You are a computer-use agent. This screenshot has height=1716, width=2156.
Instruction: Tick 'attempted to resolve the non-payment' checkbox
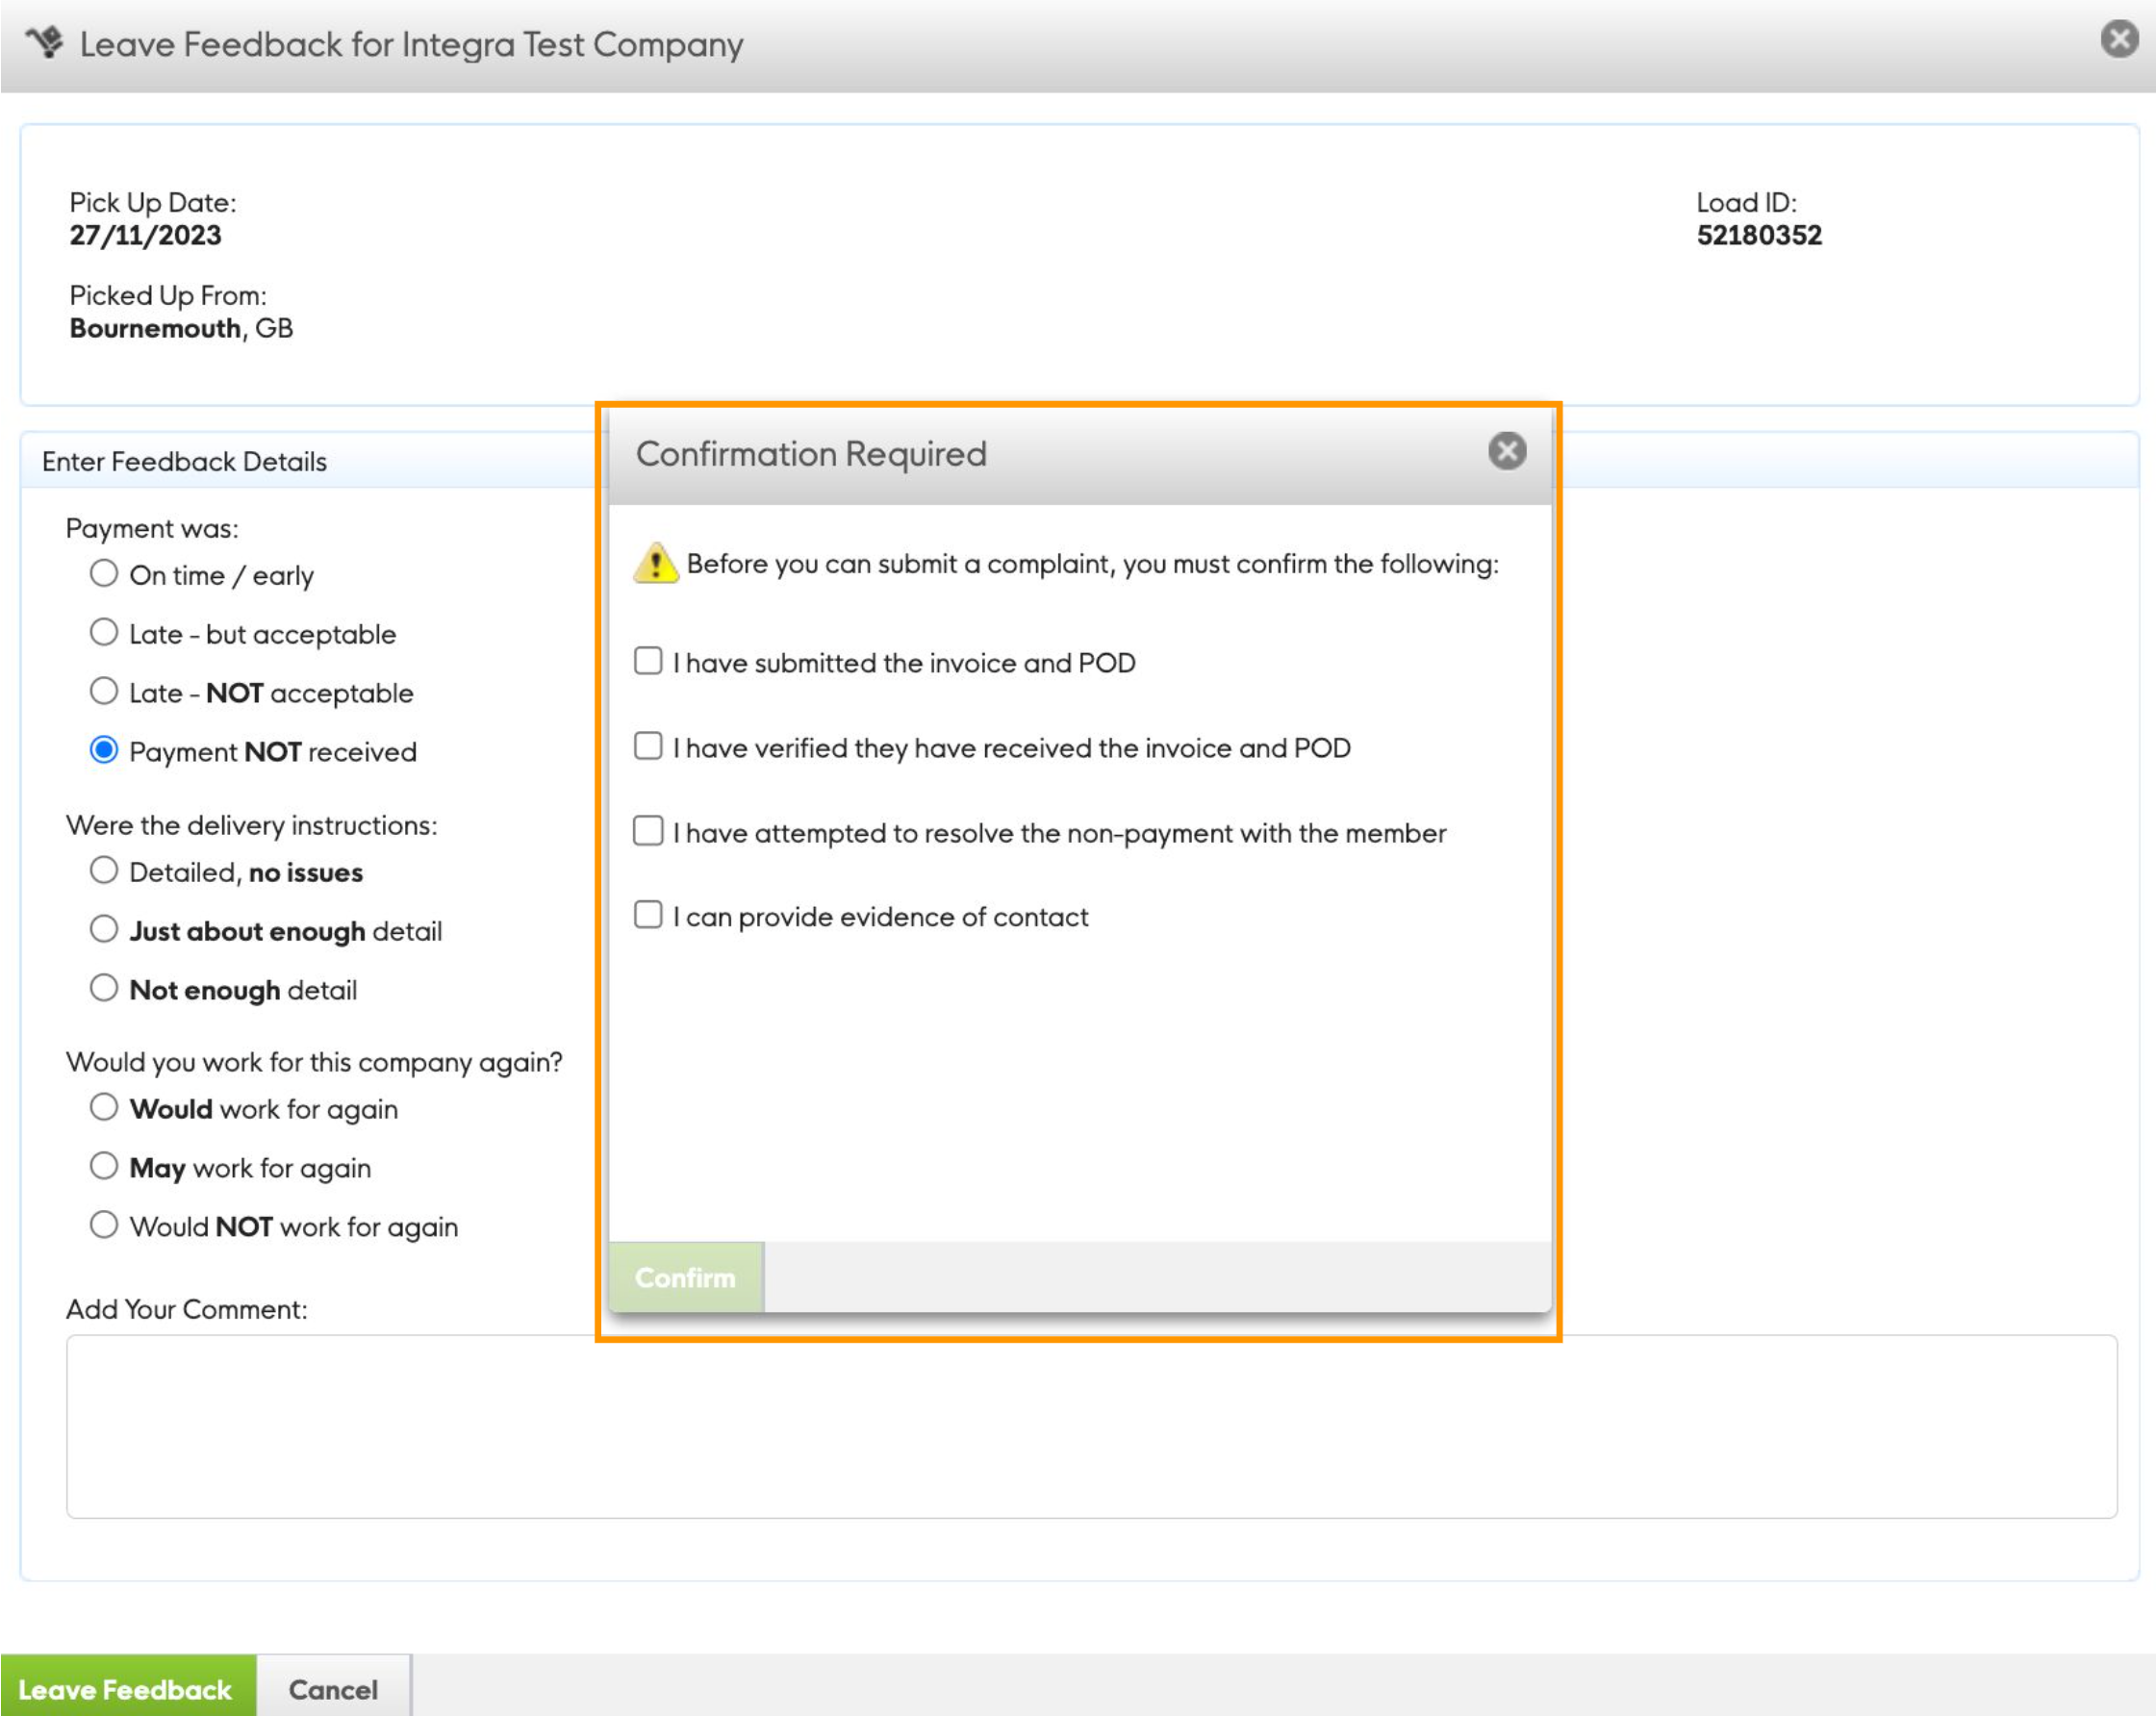tap(648, 831)
